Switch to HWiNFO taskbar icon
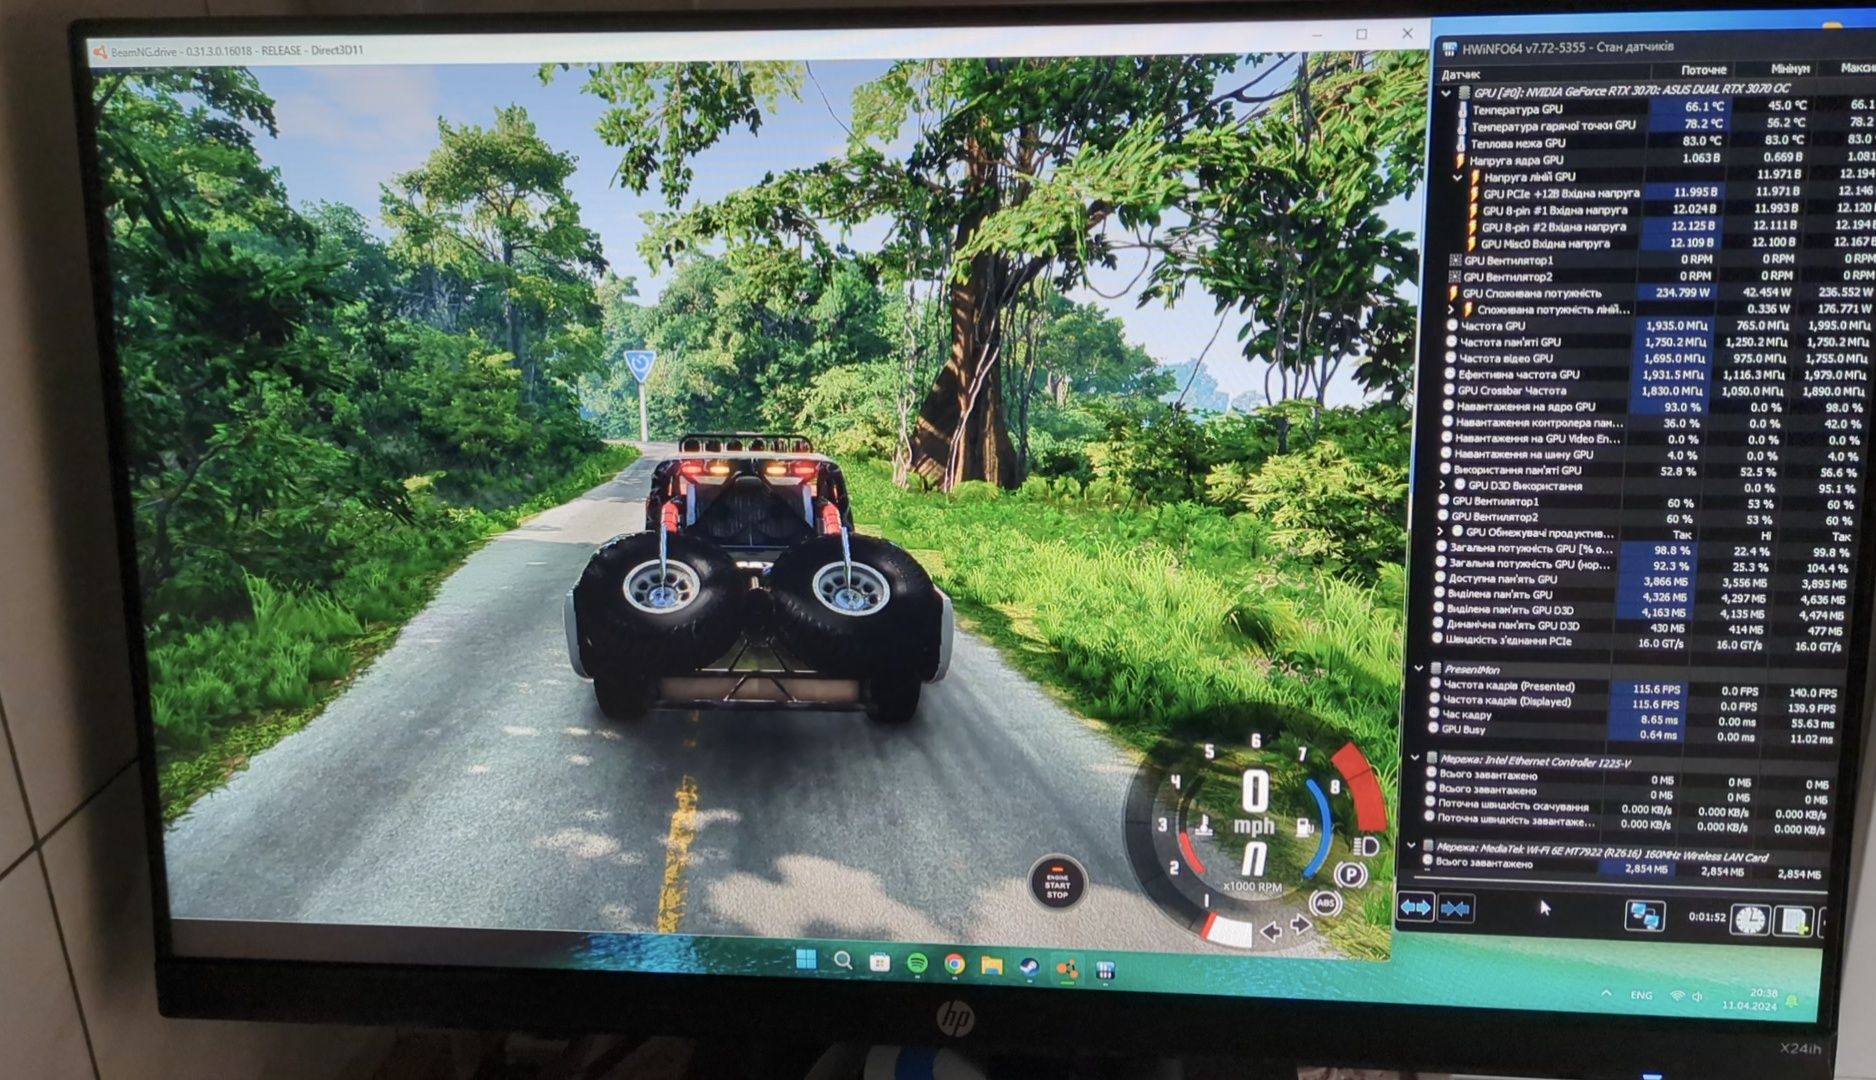1876x1080 pixels. point(1105,969)
